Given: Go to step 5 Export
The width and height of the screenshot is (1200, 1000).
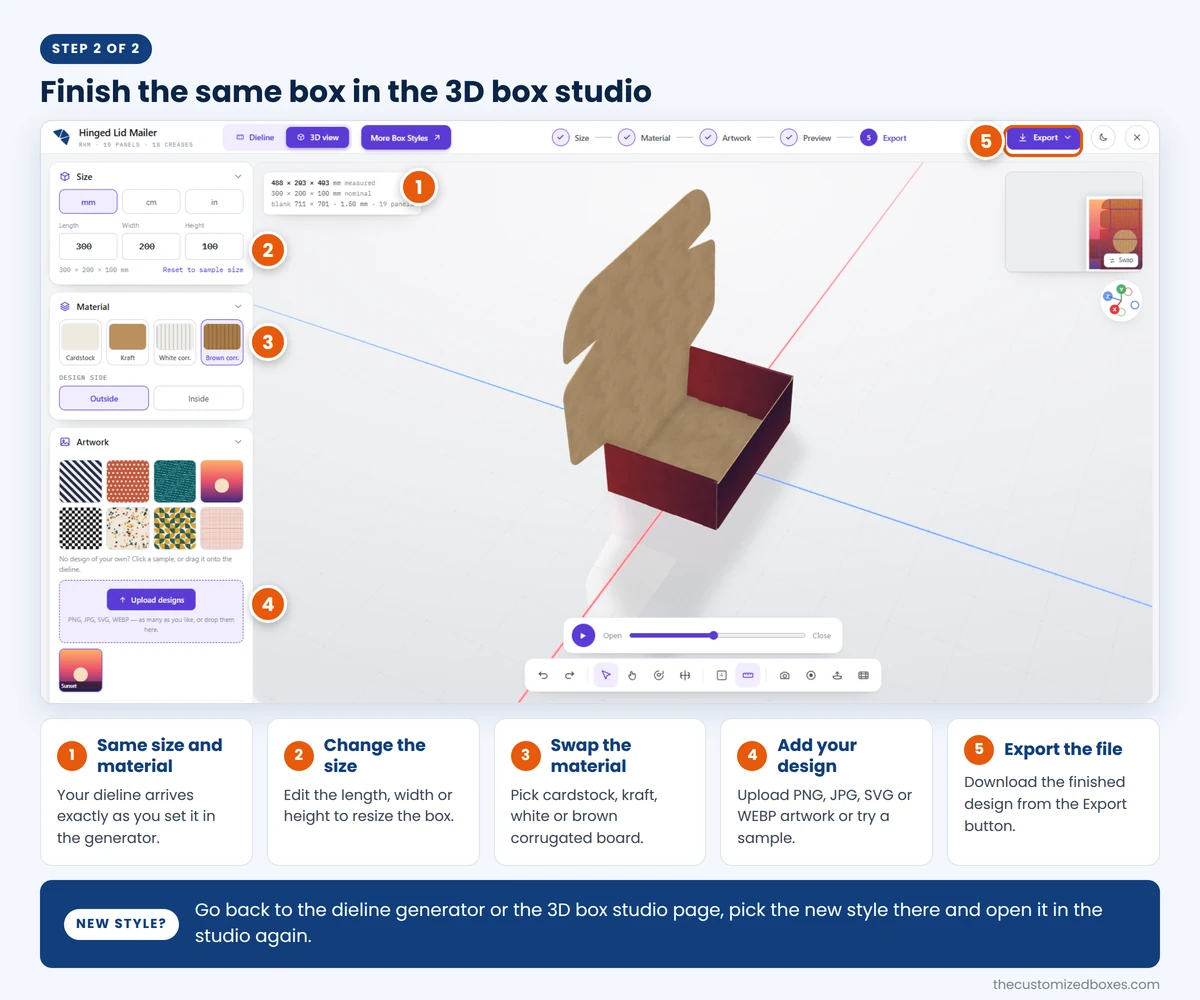Looking at the screenshot, I should tap(884, 137).
